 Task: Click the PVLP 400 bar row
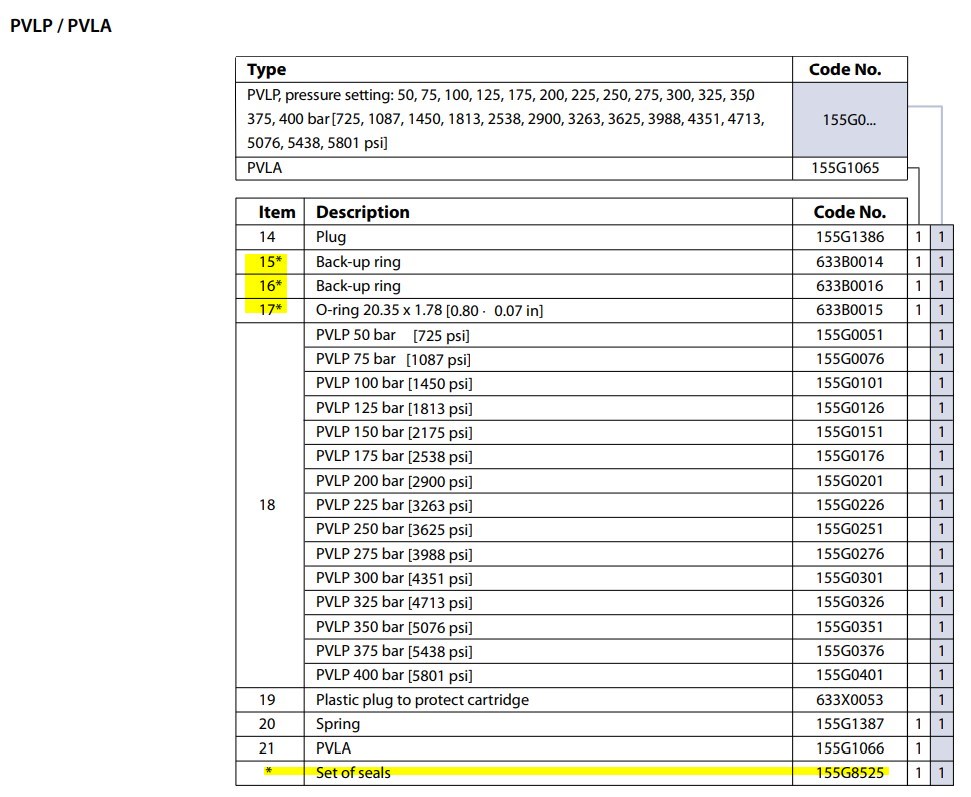(394, 675)
